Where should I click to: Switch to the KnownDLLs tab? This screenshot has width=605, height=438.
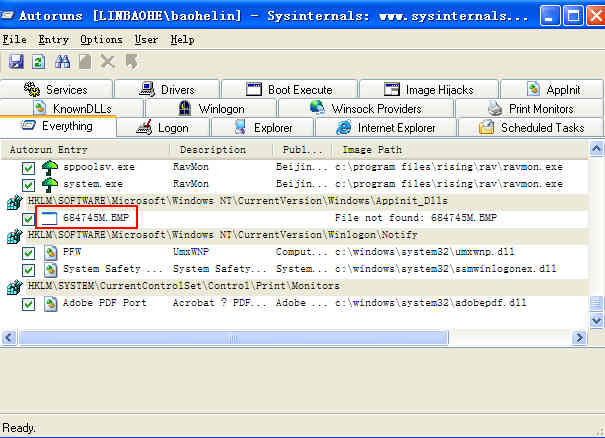click(x=72, y=108)
